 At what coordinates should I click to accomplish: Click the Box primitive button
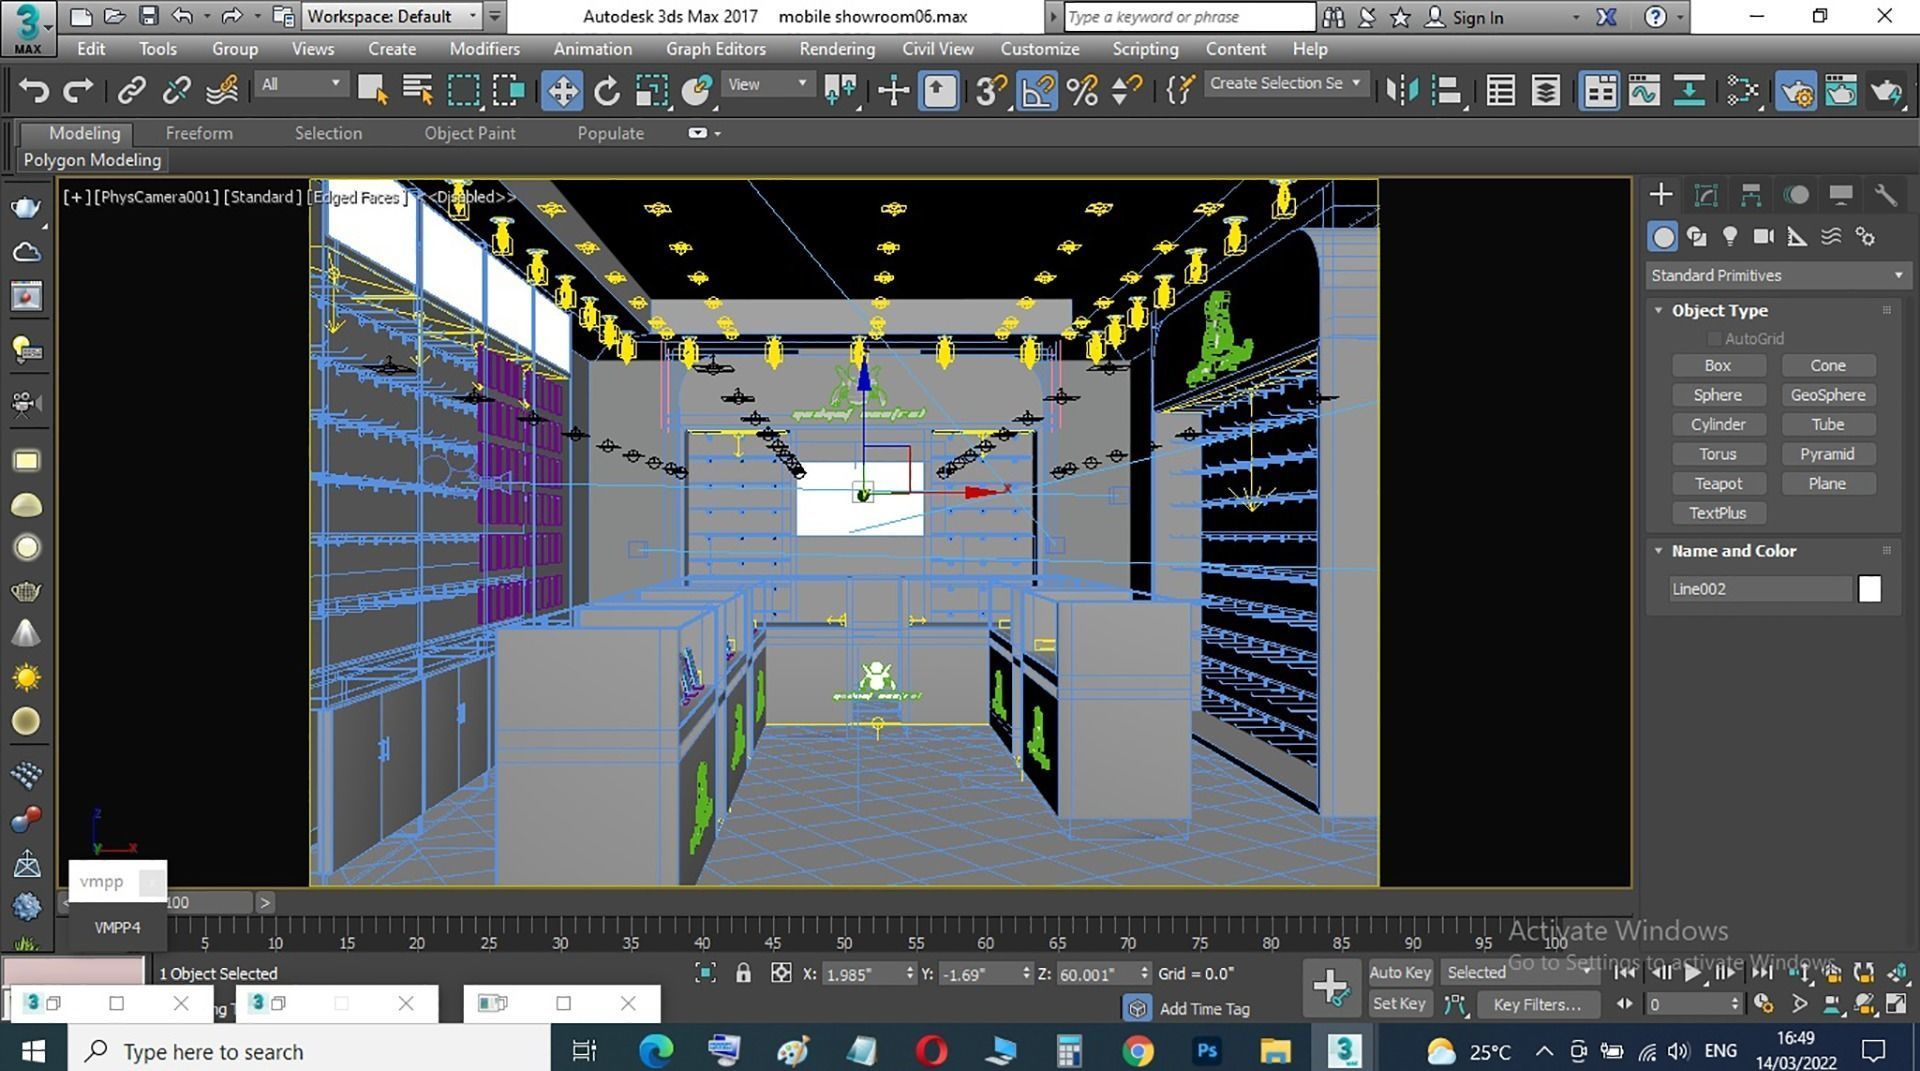(x=1718, y=366)
